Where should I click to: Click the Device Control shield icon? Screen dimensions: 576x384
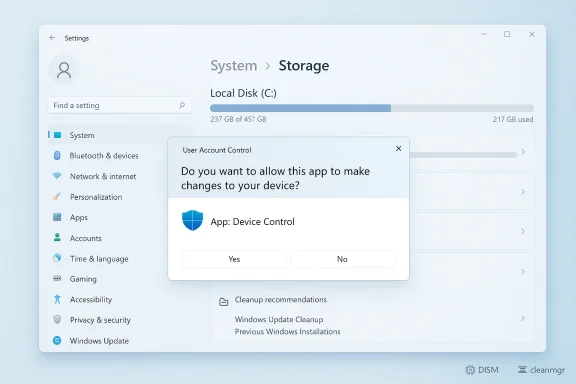tap(192, 220)
